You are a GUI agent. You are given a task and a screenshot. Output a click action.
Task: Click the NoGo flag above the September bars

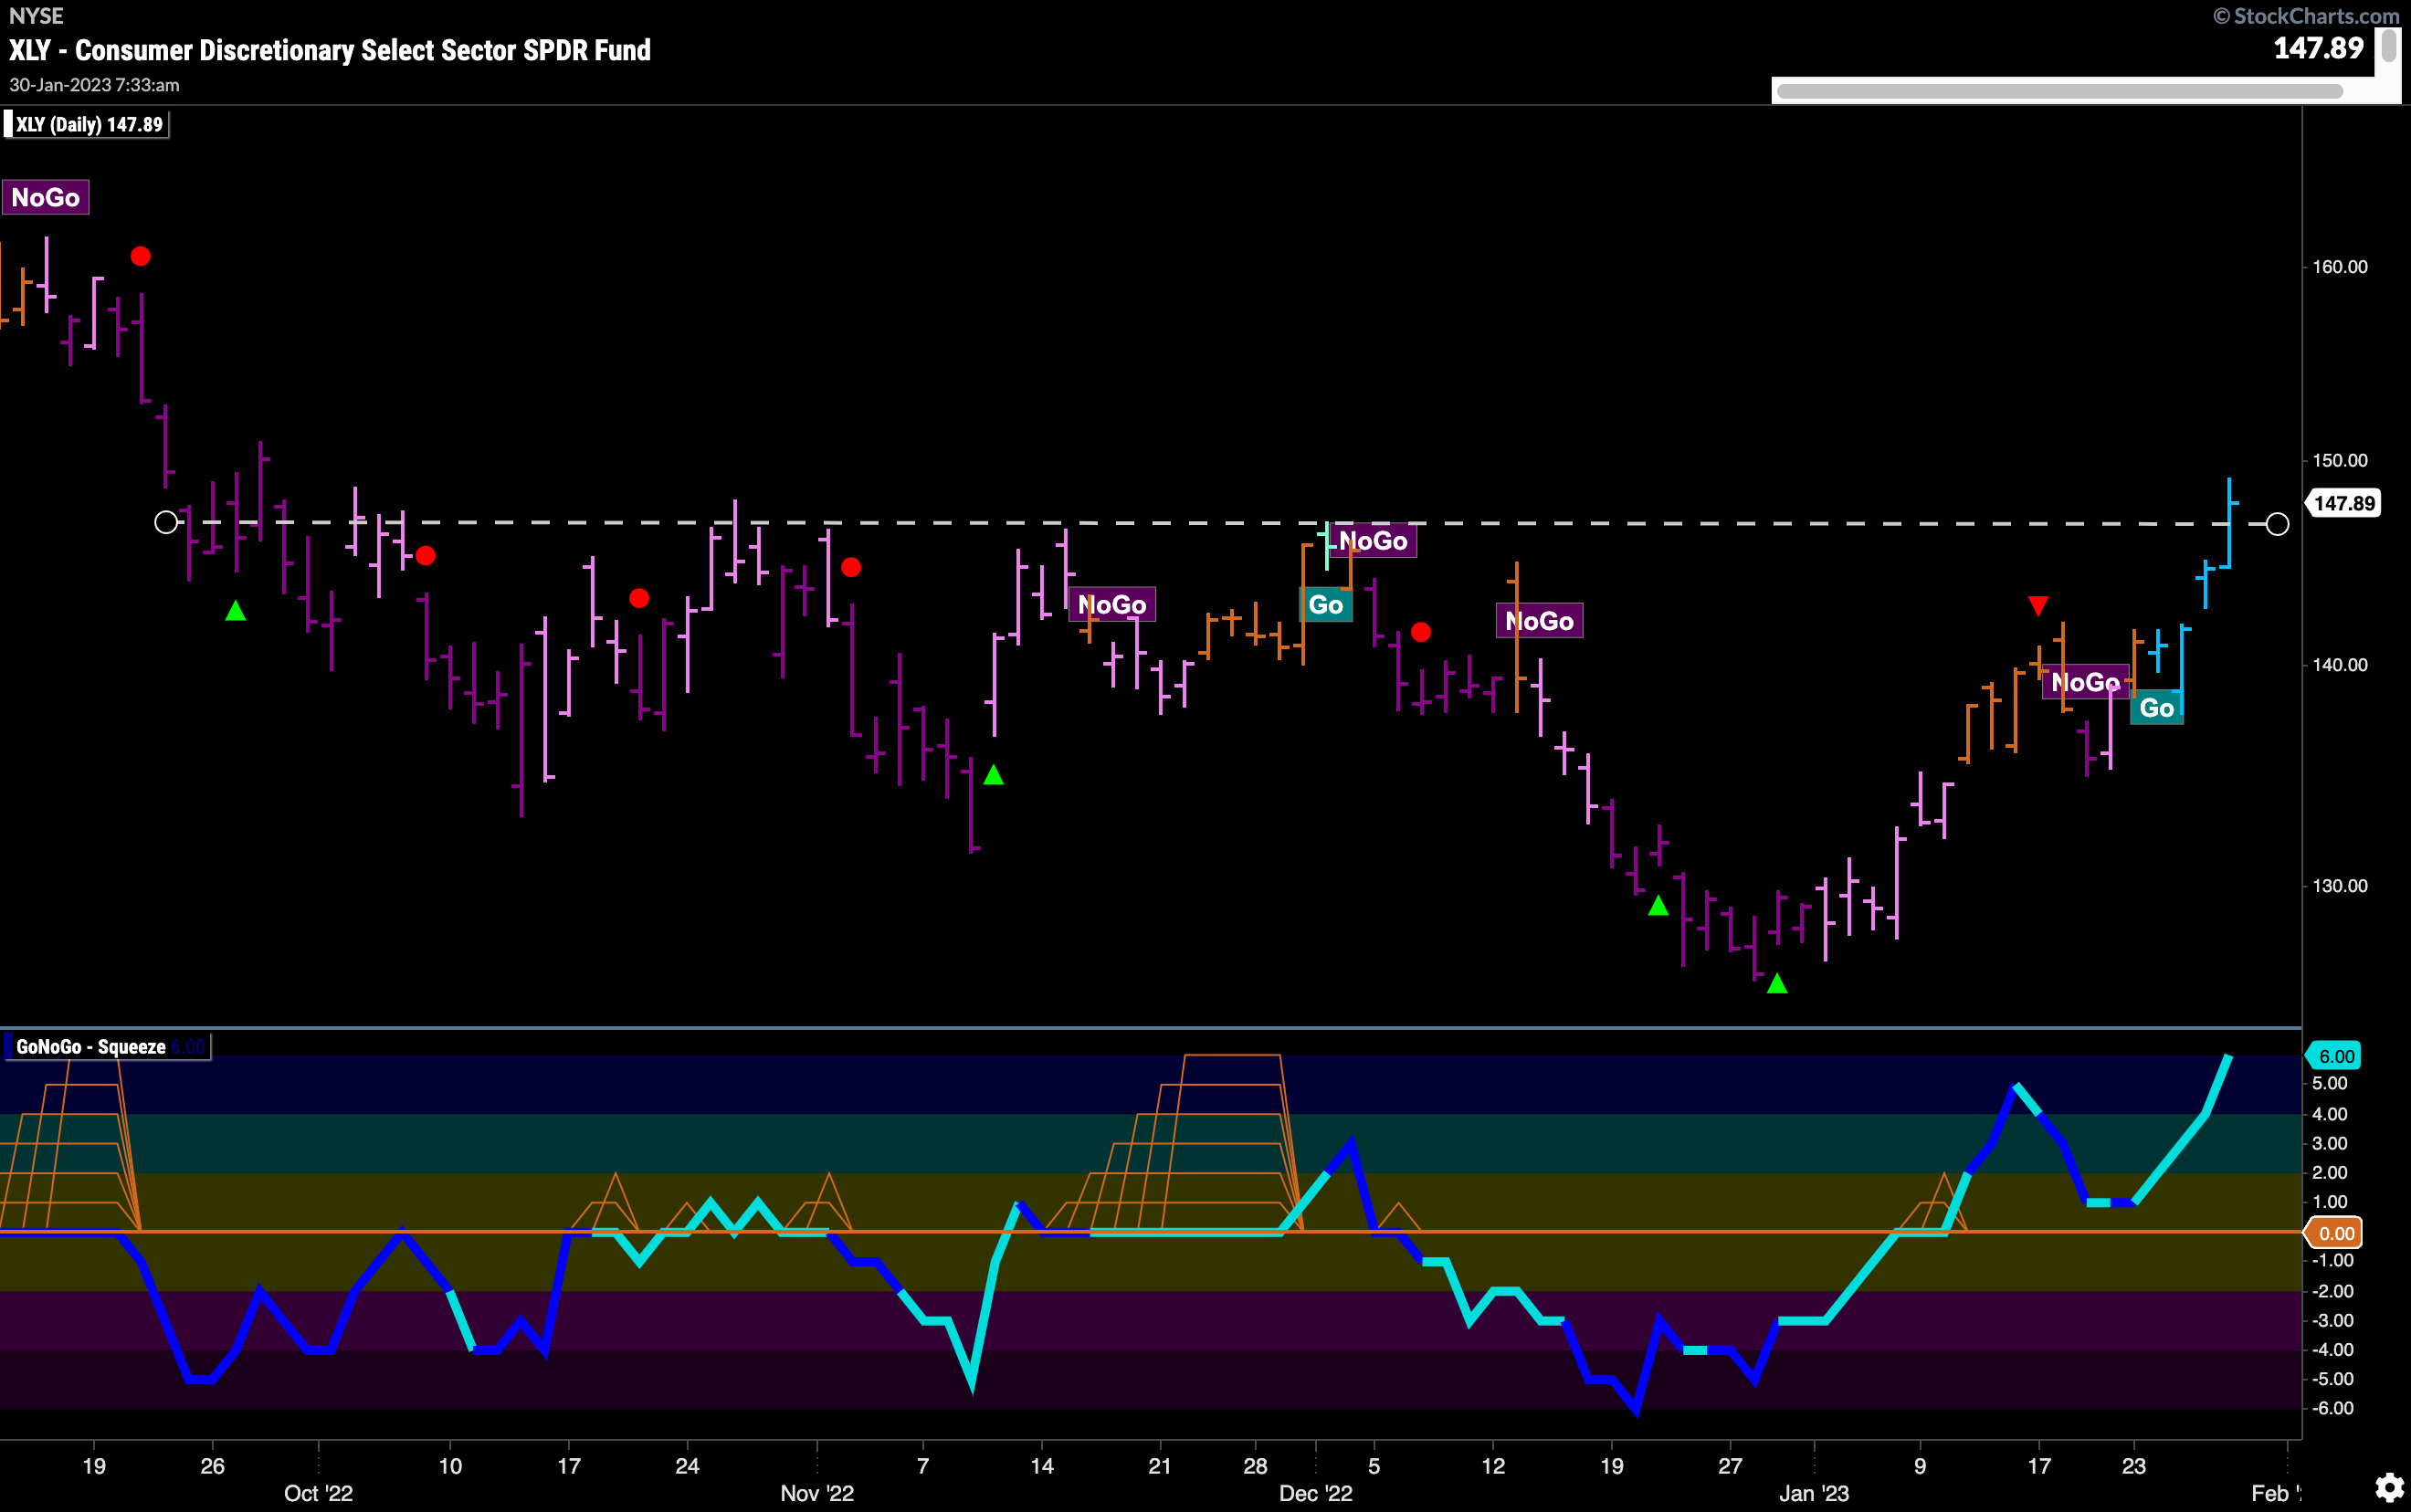point(46,197)
